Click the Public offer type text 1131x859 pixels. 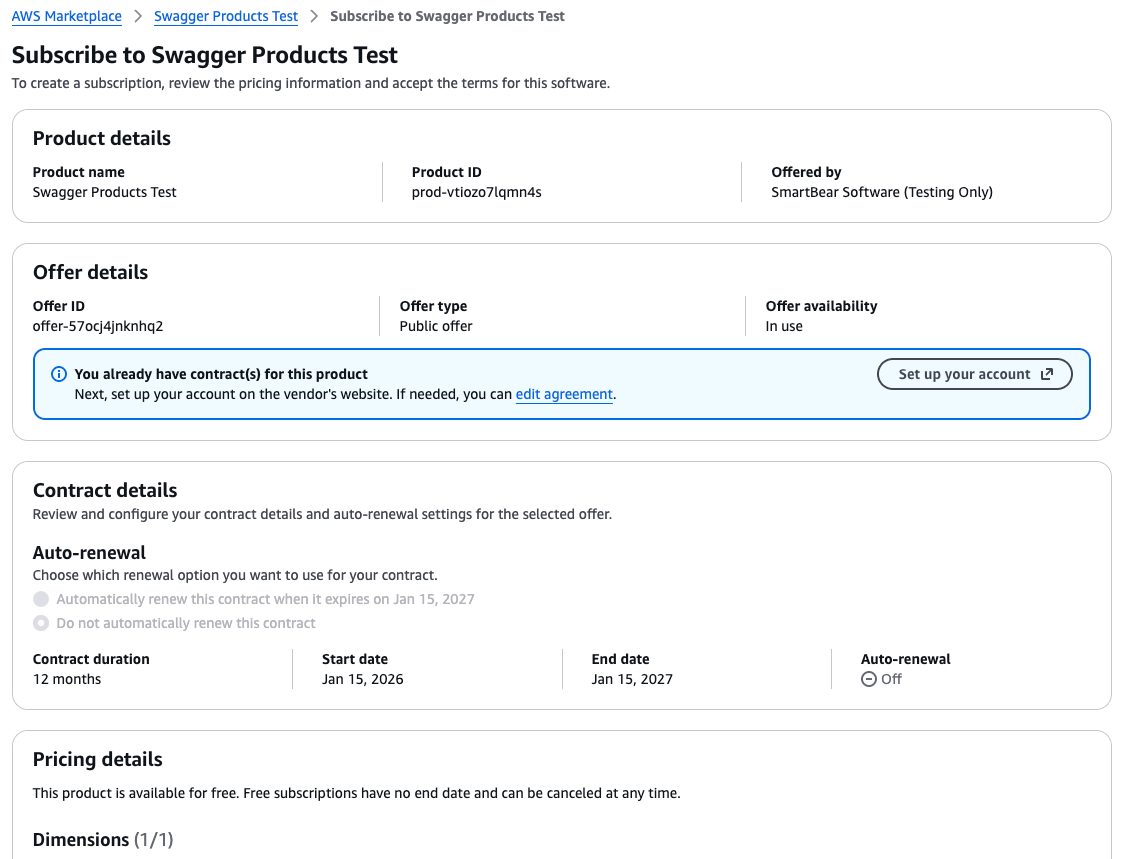(x=434, y=326)
